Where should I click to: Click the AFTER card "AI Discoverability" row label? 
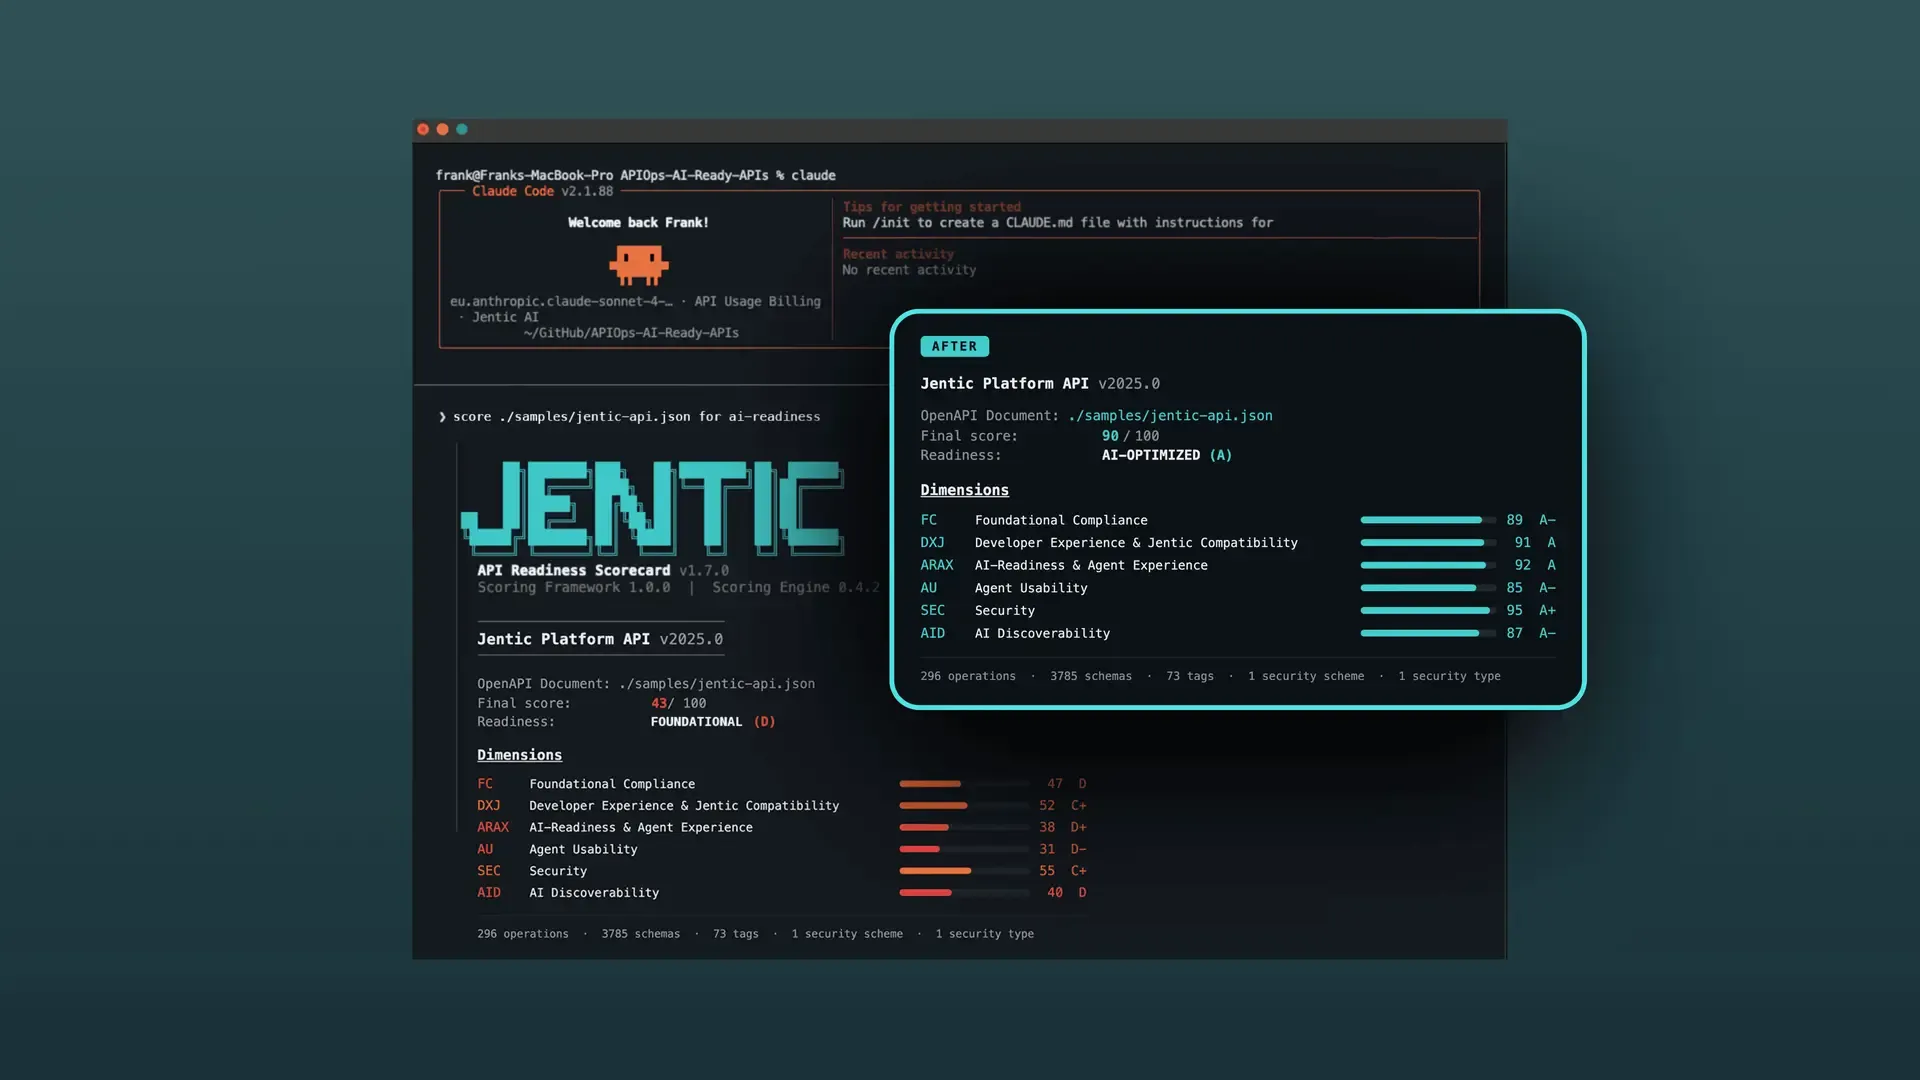pos(1042,633)
